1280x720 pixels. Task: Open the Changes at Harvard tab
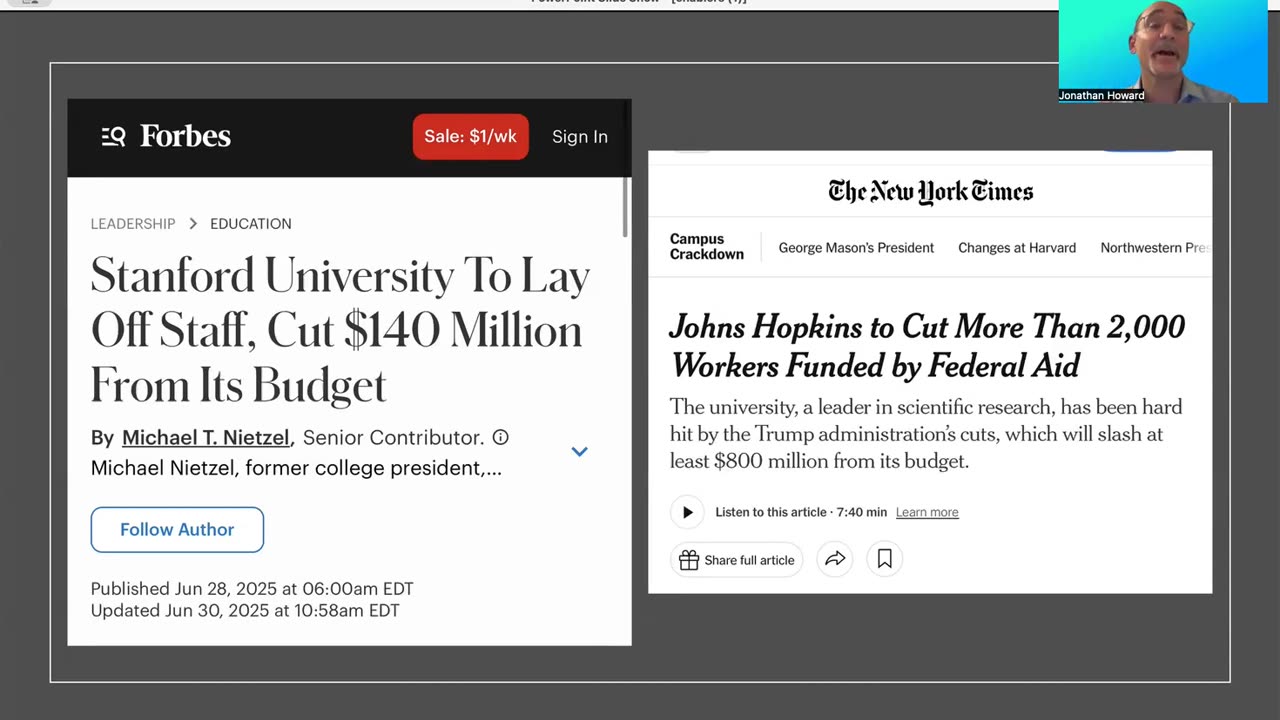pyautogui.click(x=1017, y=248)
